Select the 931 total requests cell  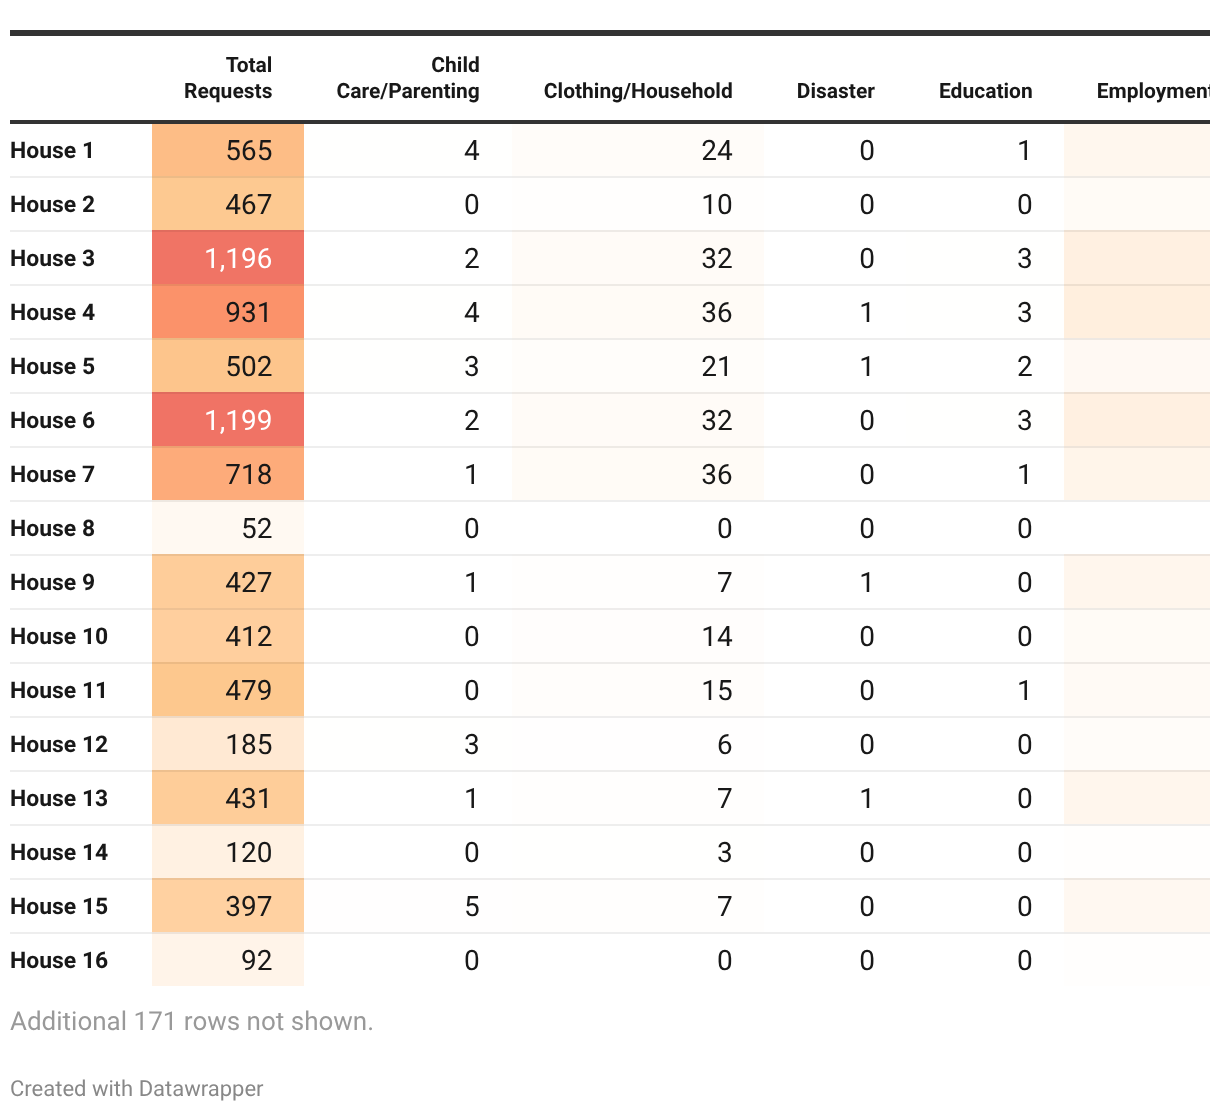click(x=248, y=312)
